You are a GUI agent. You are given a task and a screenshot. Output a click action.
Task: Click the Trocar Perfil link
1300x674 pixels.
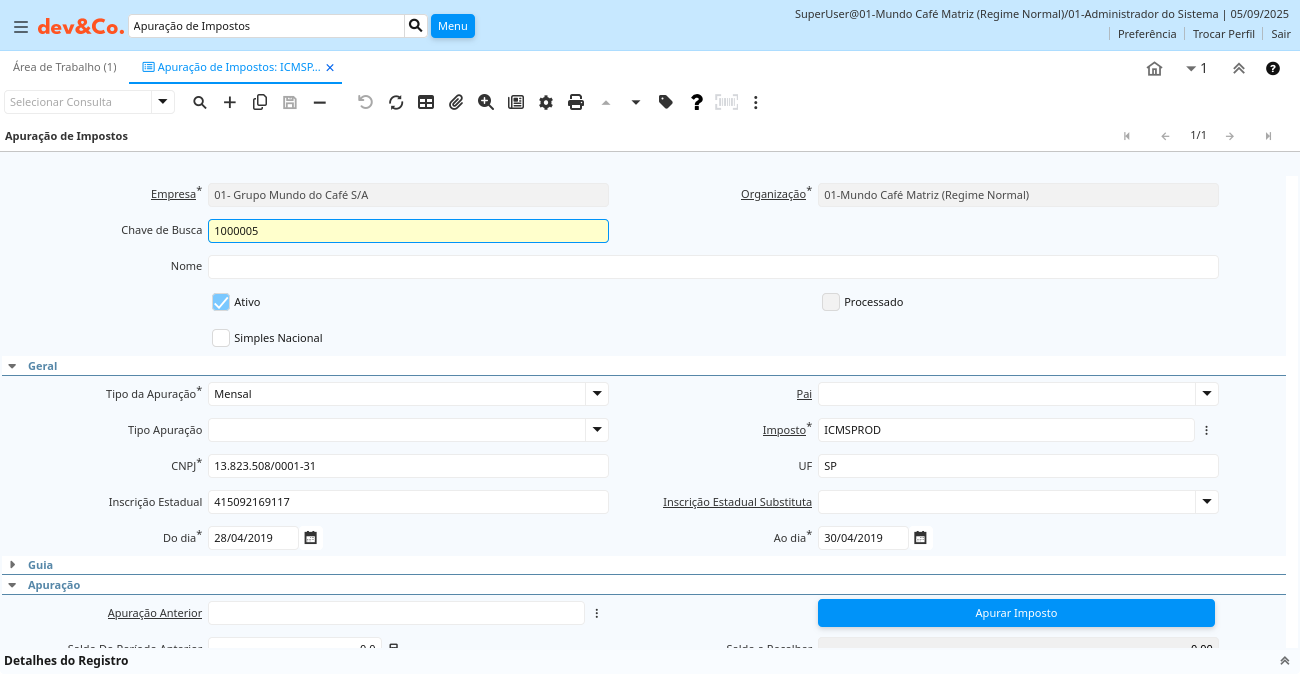(x=1223, y=34)
